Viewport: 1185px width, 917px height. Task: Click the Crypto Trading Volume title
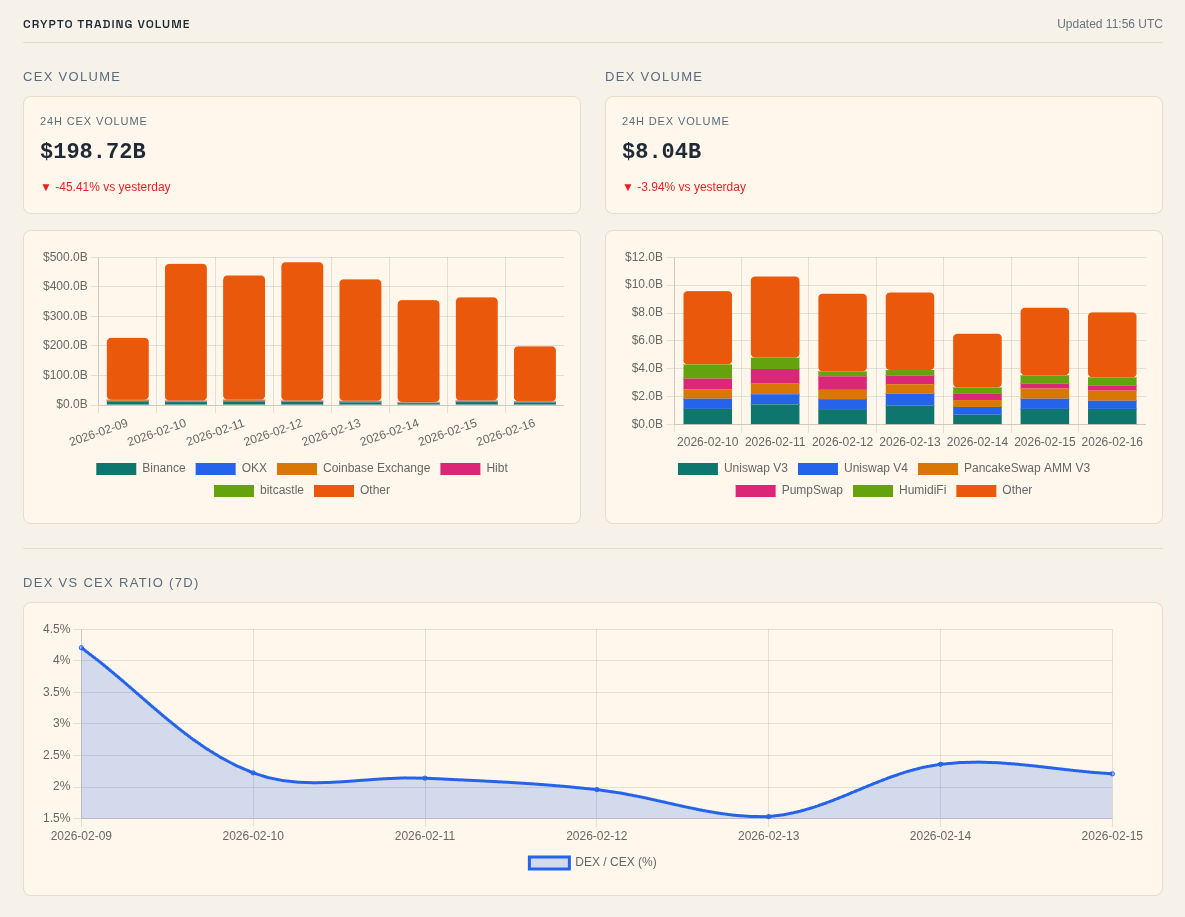[107, 24]
